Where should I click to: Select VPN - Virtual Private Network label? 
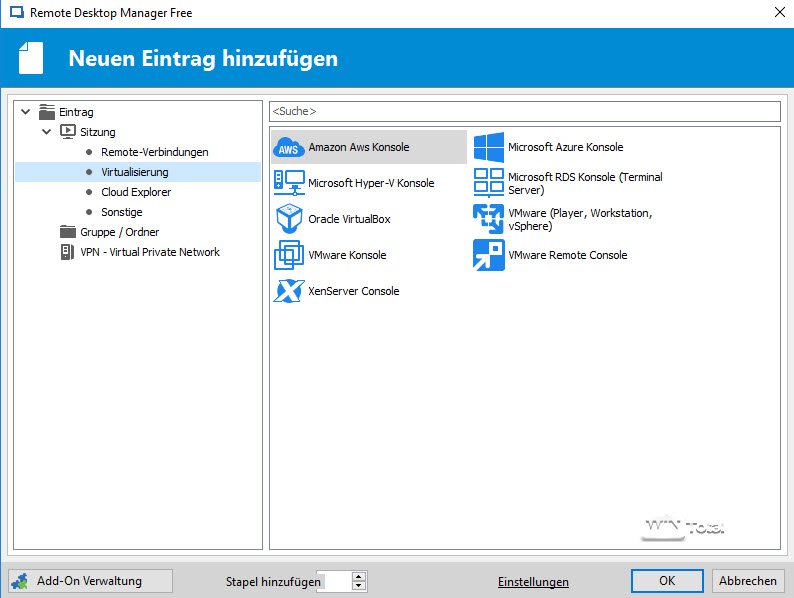[x=150, y=252]
